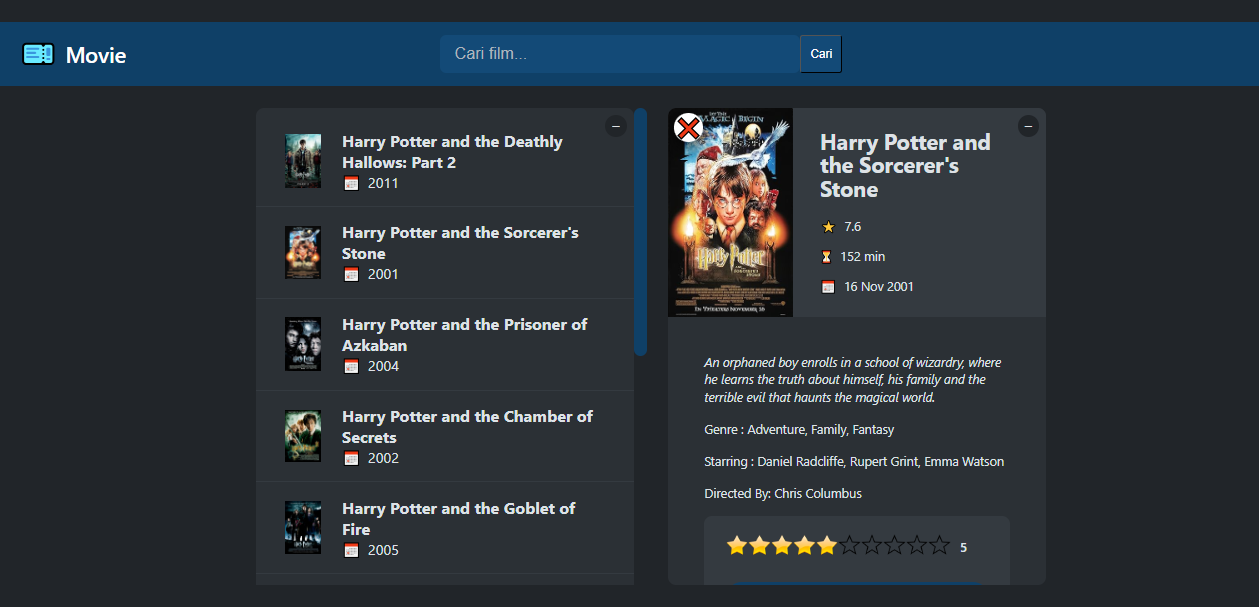This screenshot has height=607, width=1259.
Task: Click the hourglass icon beside 152 min
Action: [827, 257]
